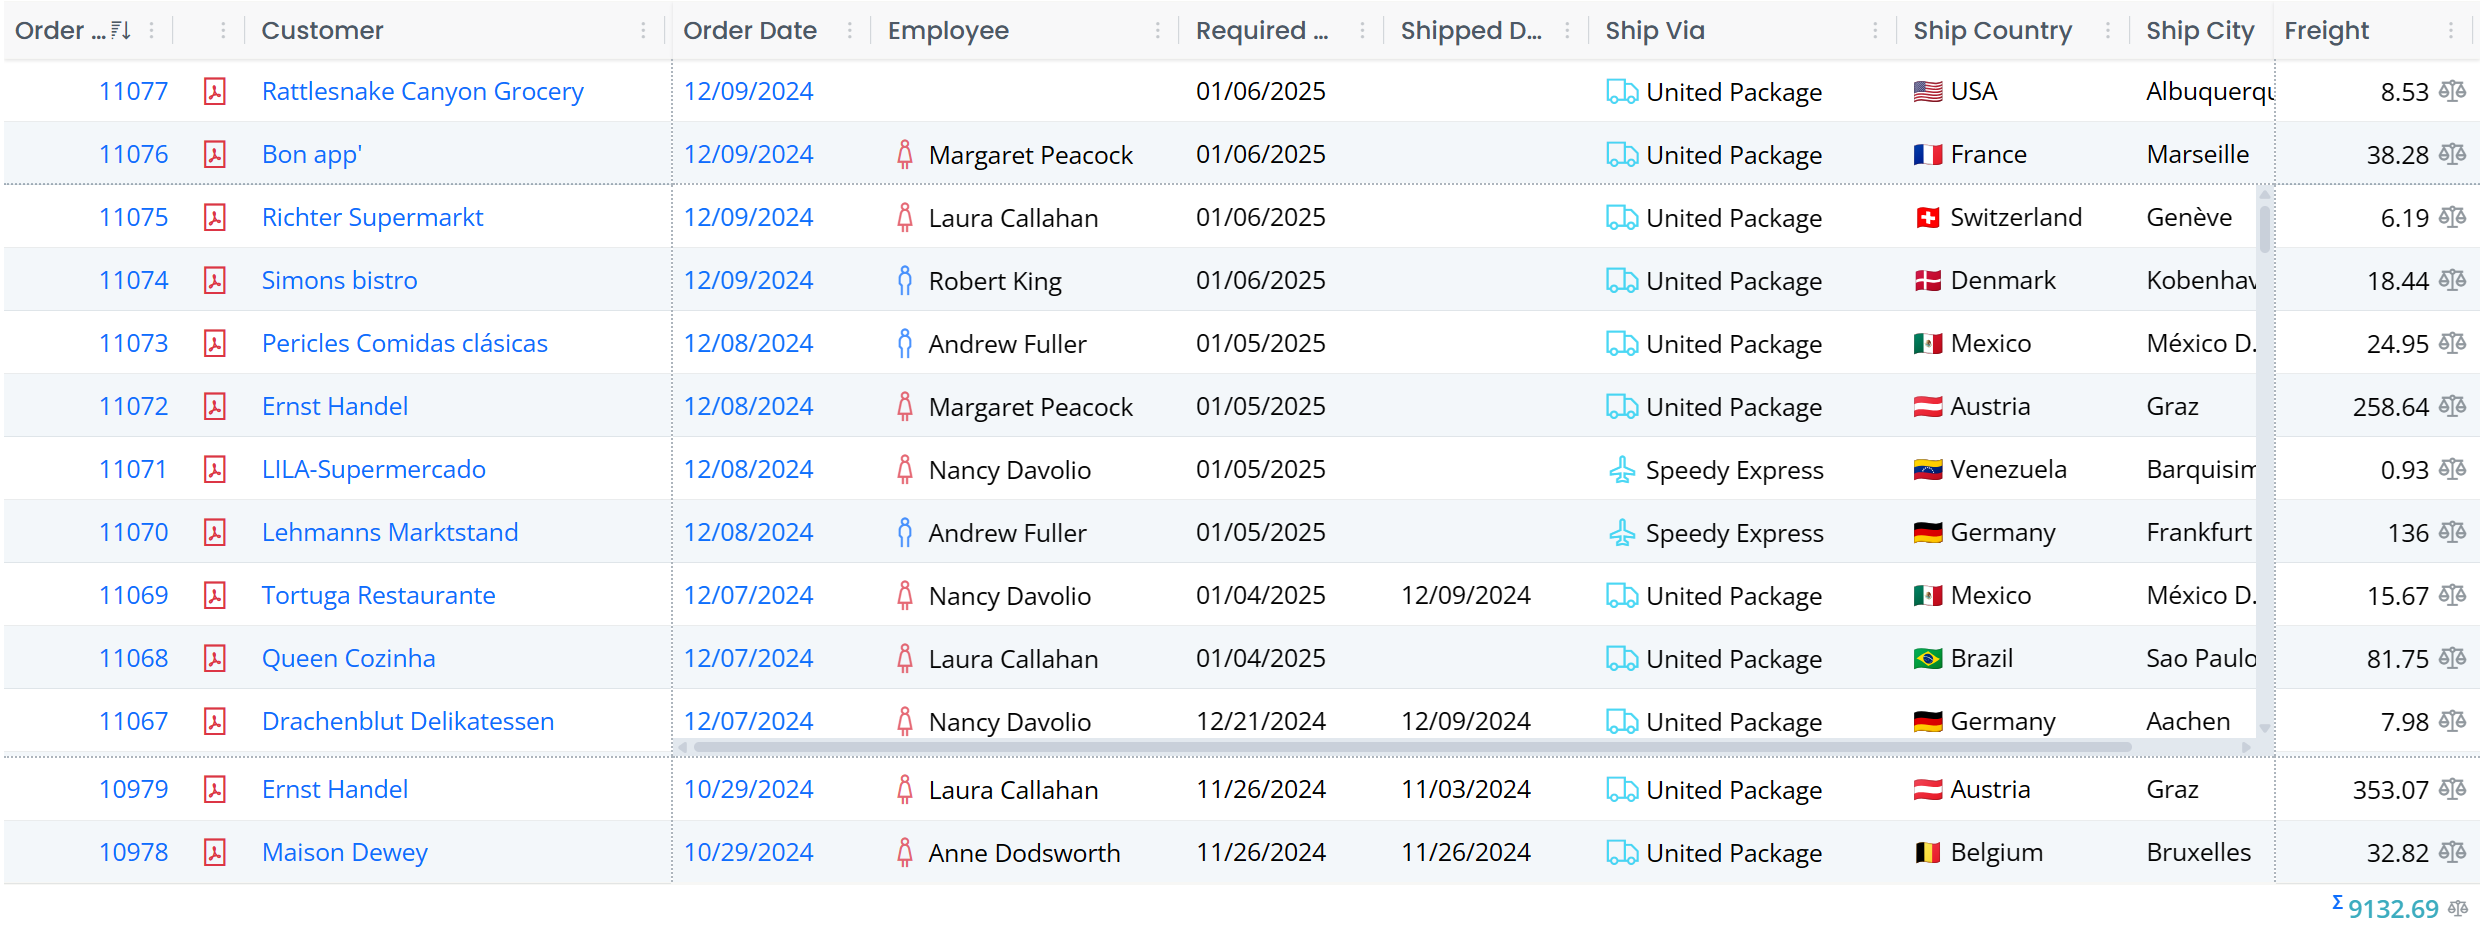
Task: Click the employee icon beside Anne Dodsworth
Action: pos(903,852)
